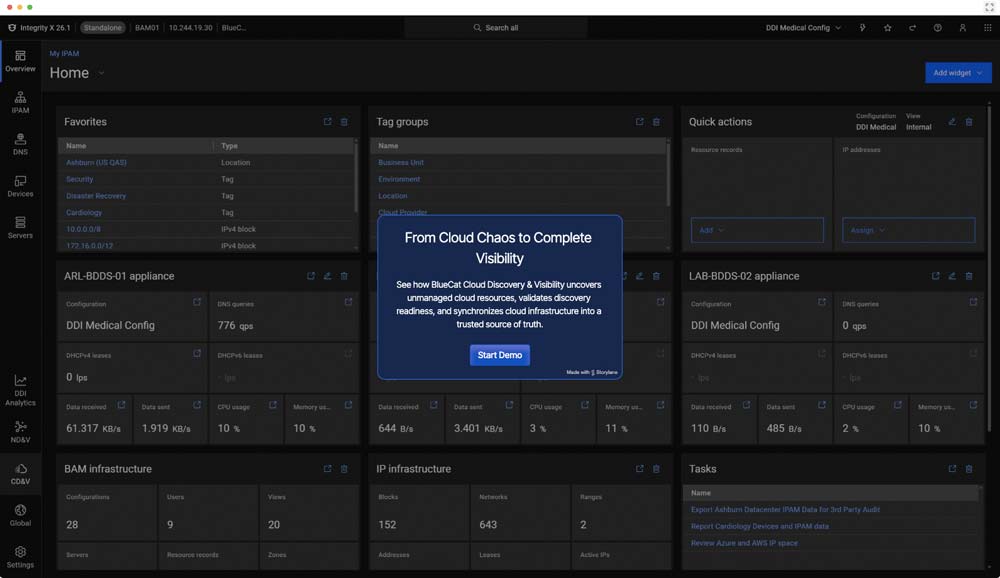Delete the Tasks widget
Image resolution: width=1000 pixels, height=578 pixels.
969,468
